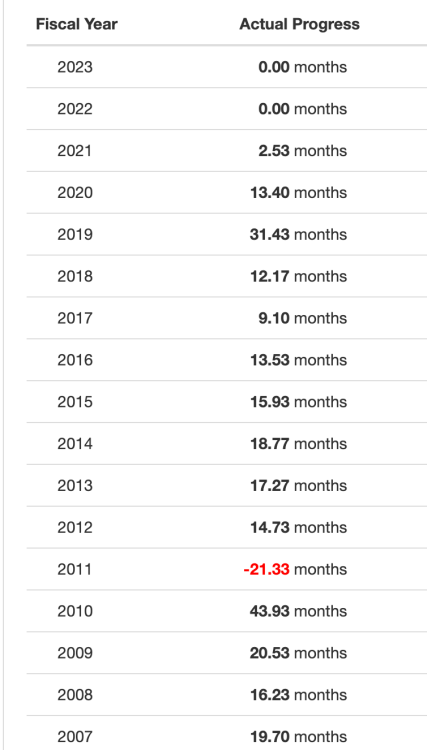Select the 2023 fiscal year row
The height and width of the screenshot is (750, 427).
click(227, 67)
